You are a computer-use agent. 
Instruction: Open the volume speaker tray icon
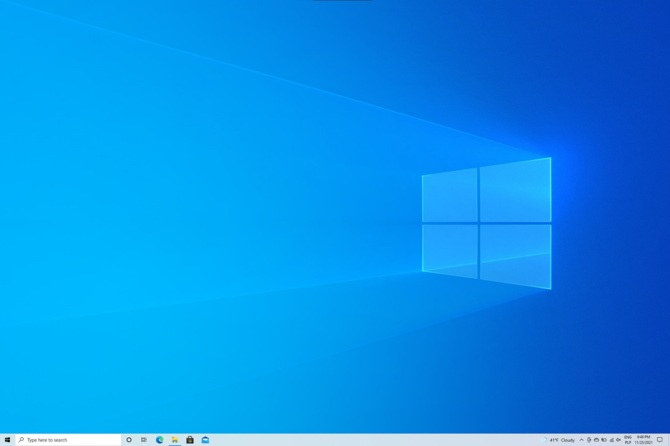coord(618,440)
